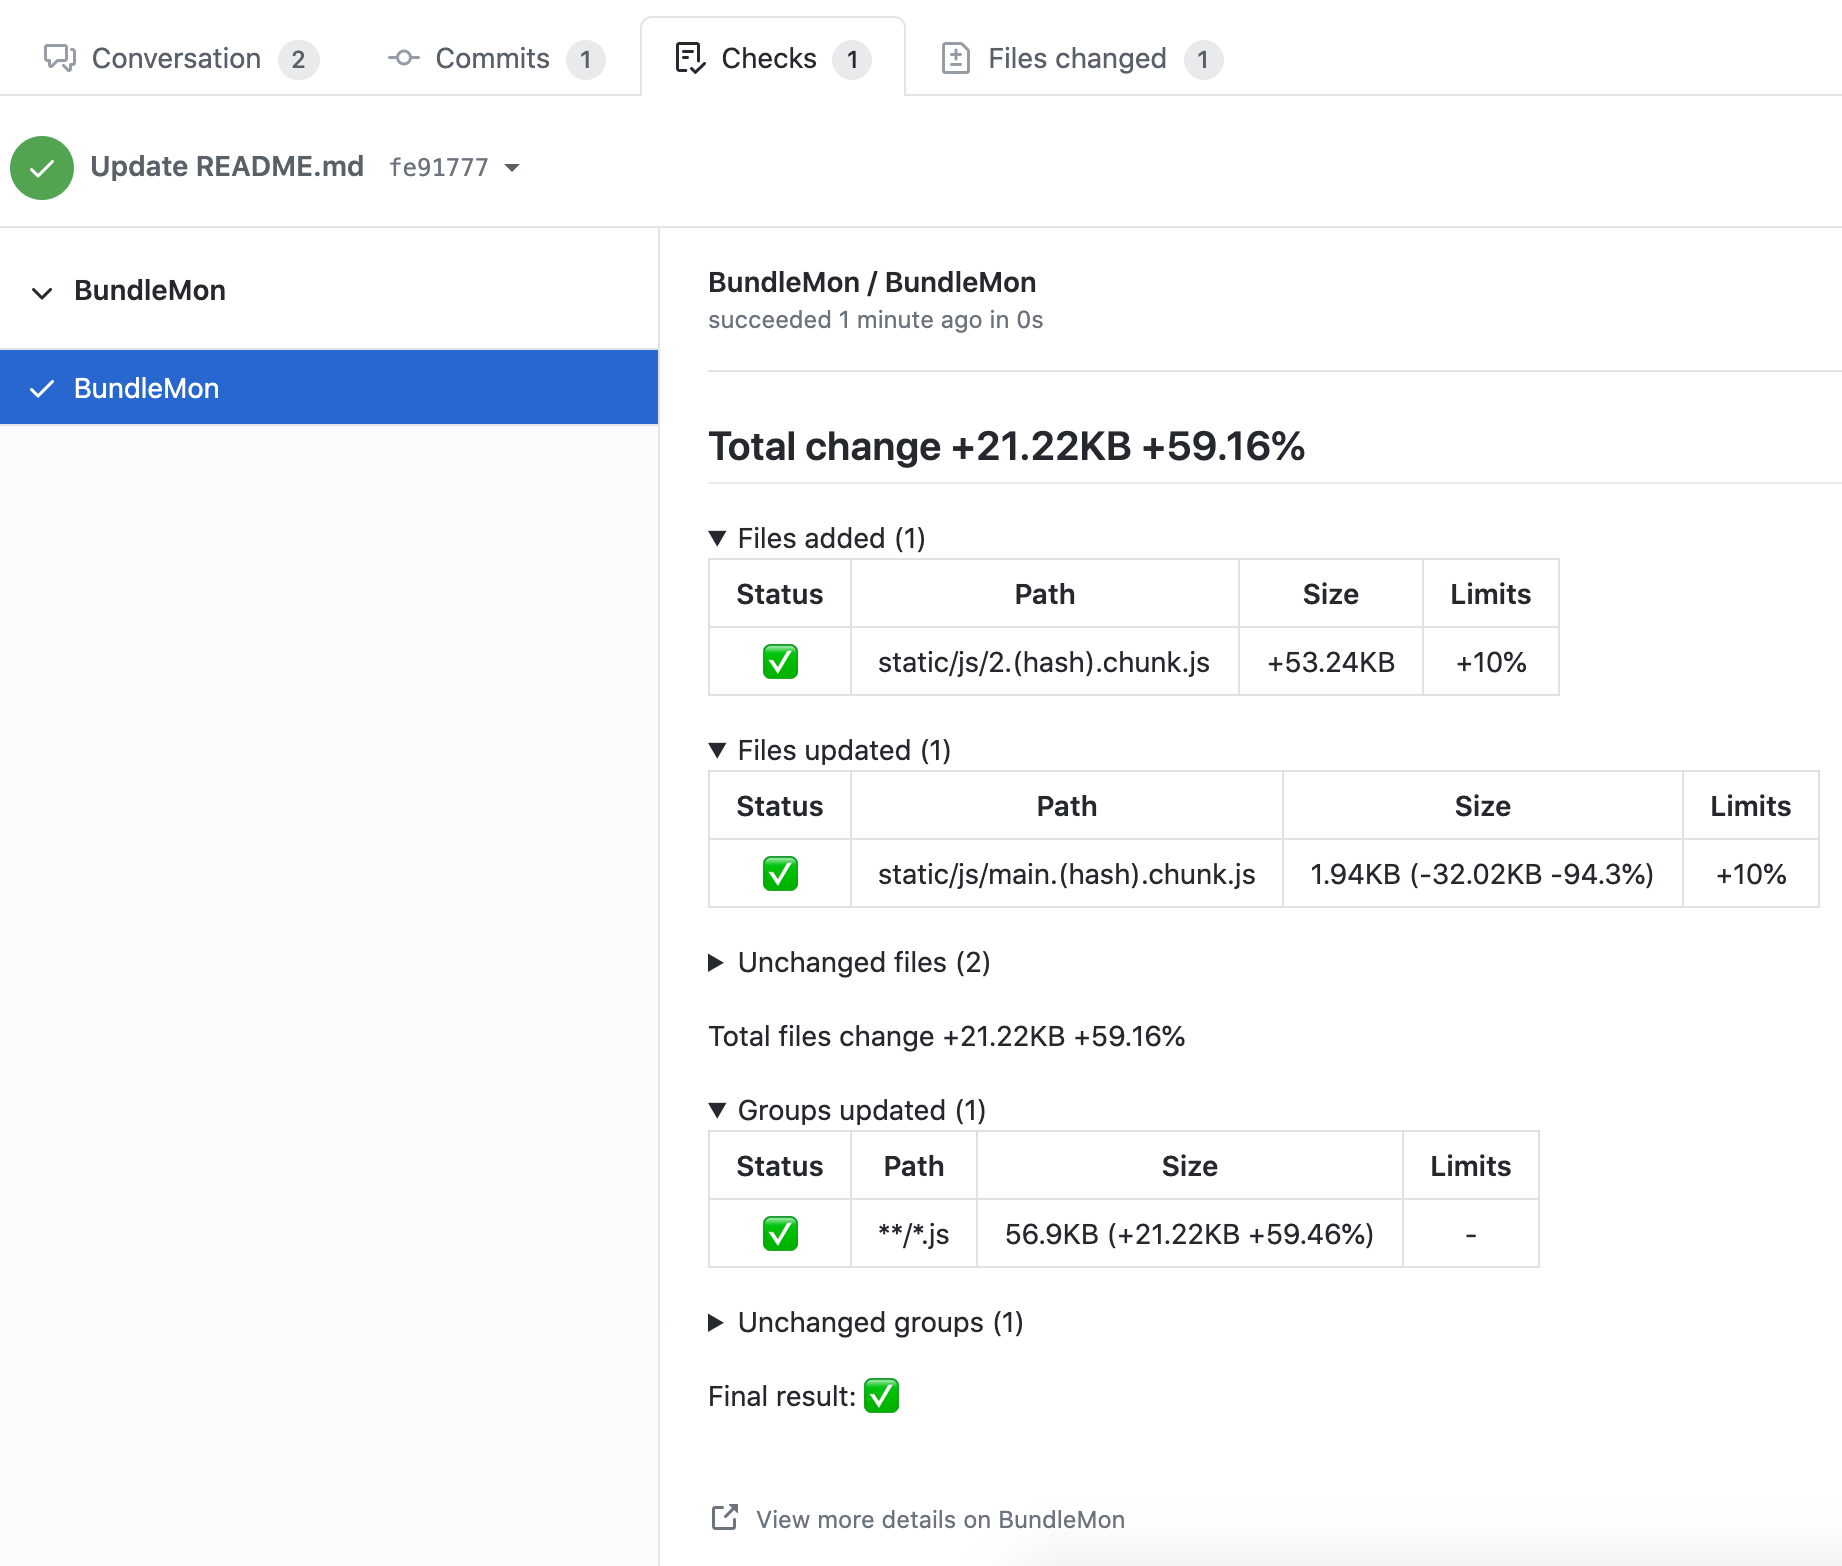
Task: Click the external link icon beside View more details
Action: tap(725, 1517)
